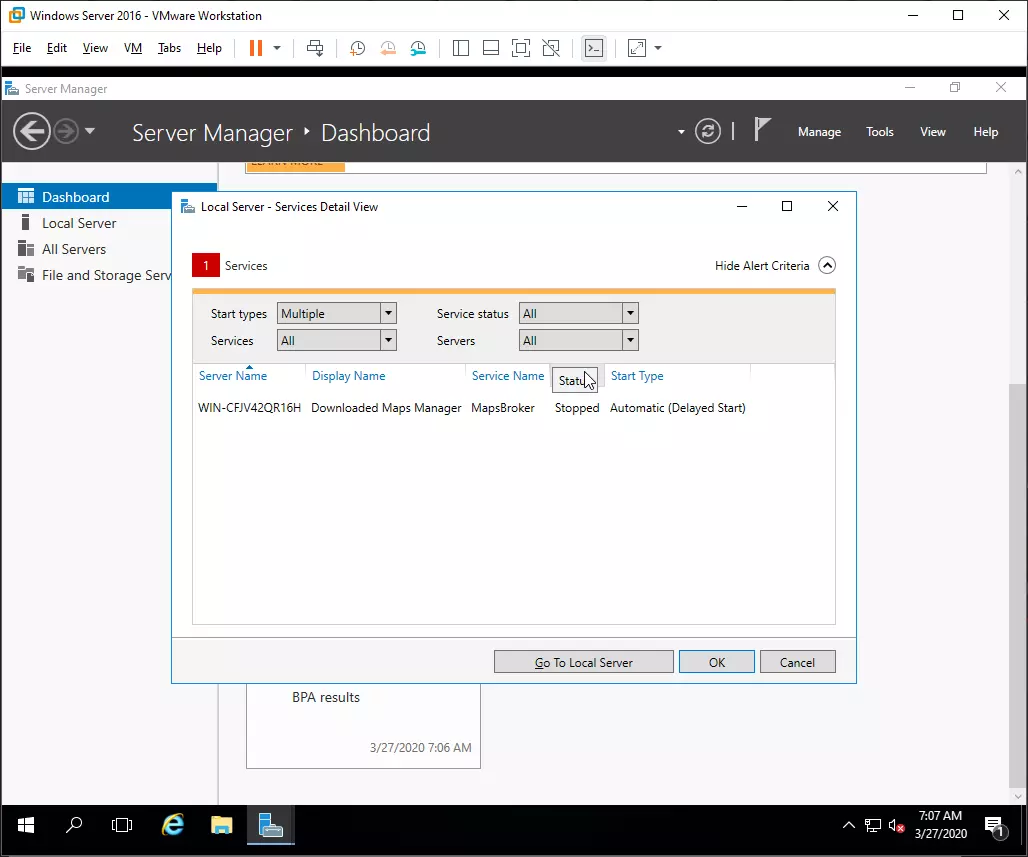Click the red services alert count badge

pyautogui.click(x=206, y=266)
